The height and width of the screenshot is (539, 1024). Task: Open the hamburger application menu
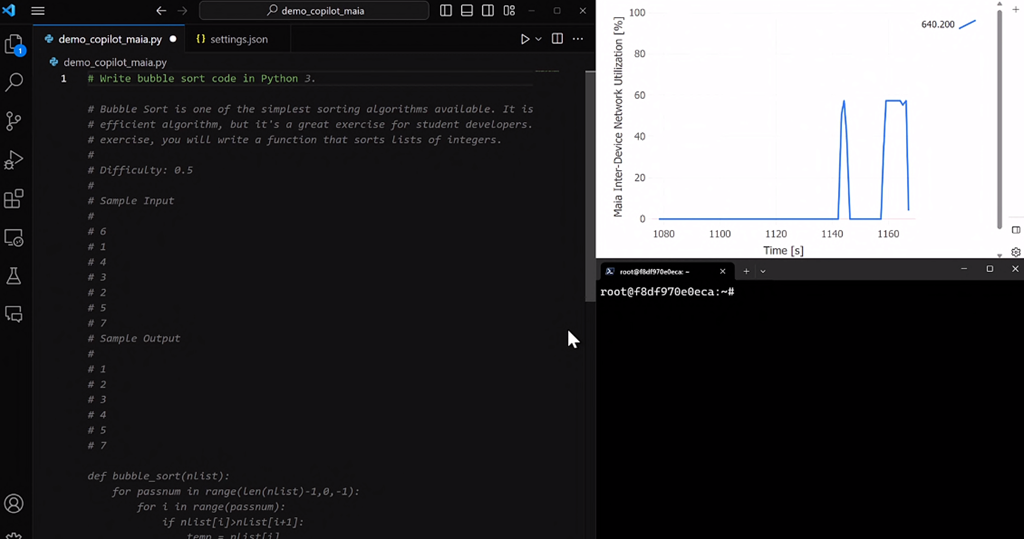(x=38, y=11)
